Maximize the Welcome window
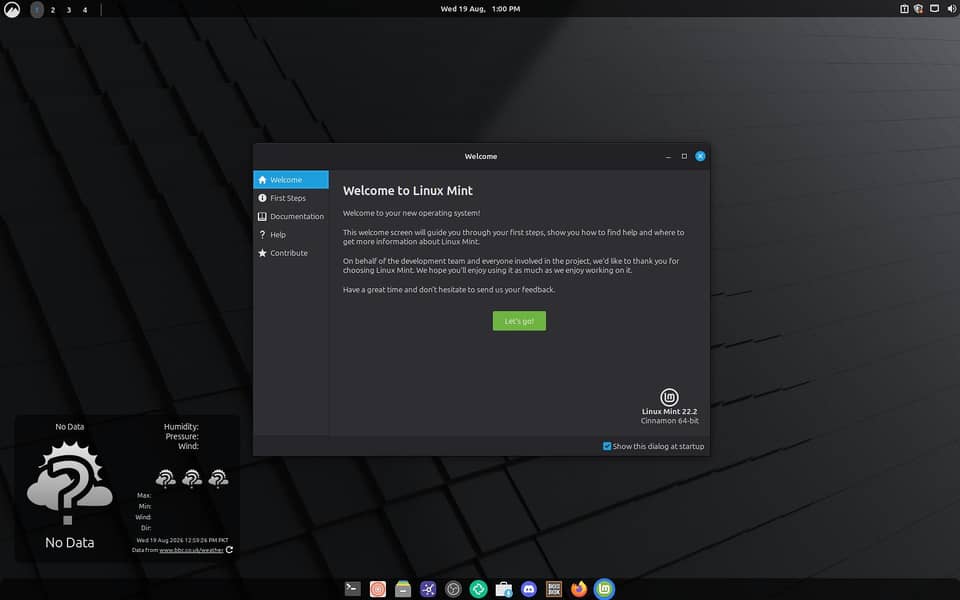Viewport: 960px width, 600px height. (x=684, y=156)
